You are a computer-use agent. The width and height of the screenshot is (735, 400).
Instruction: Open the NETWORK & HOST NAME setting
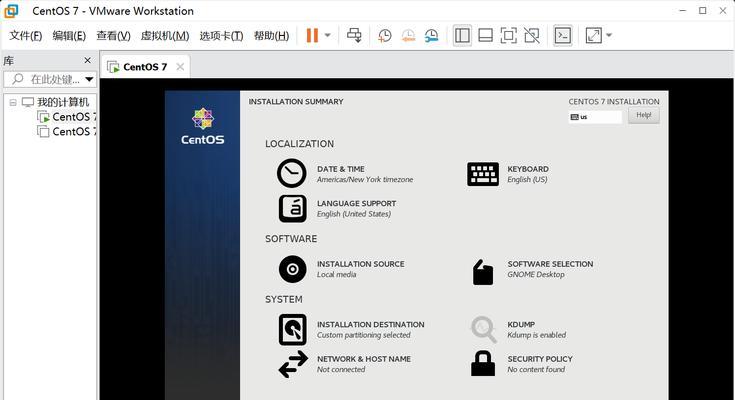[x=364, y=364]
